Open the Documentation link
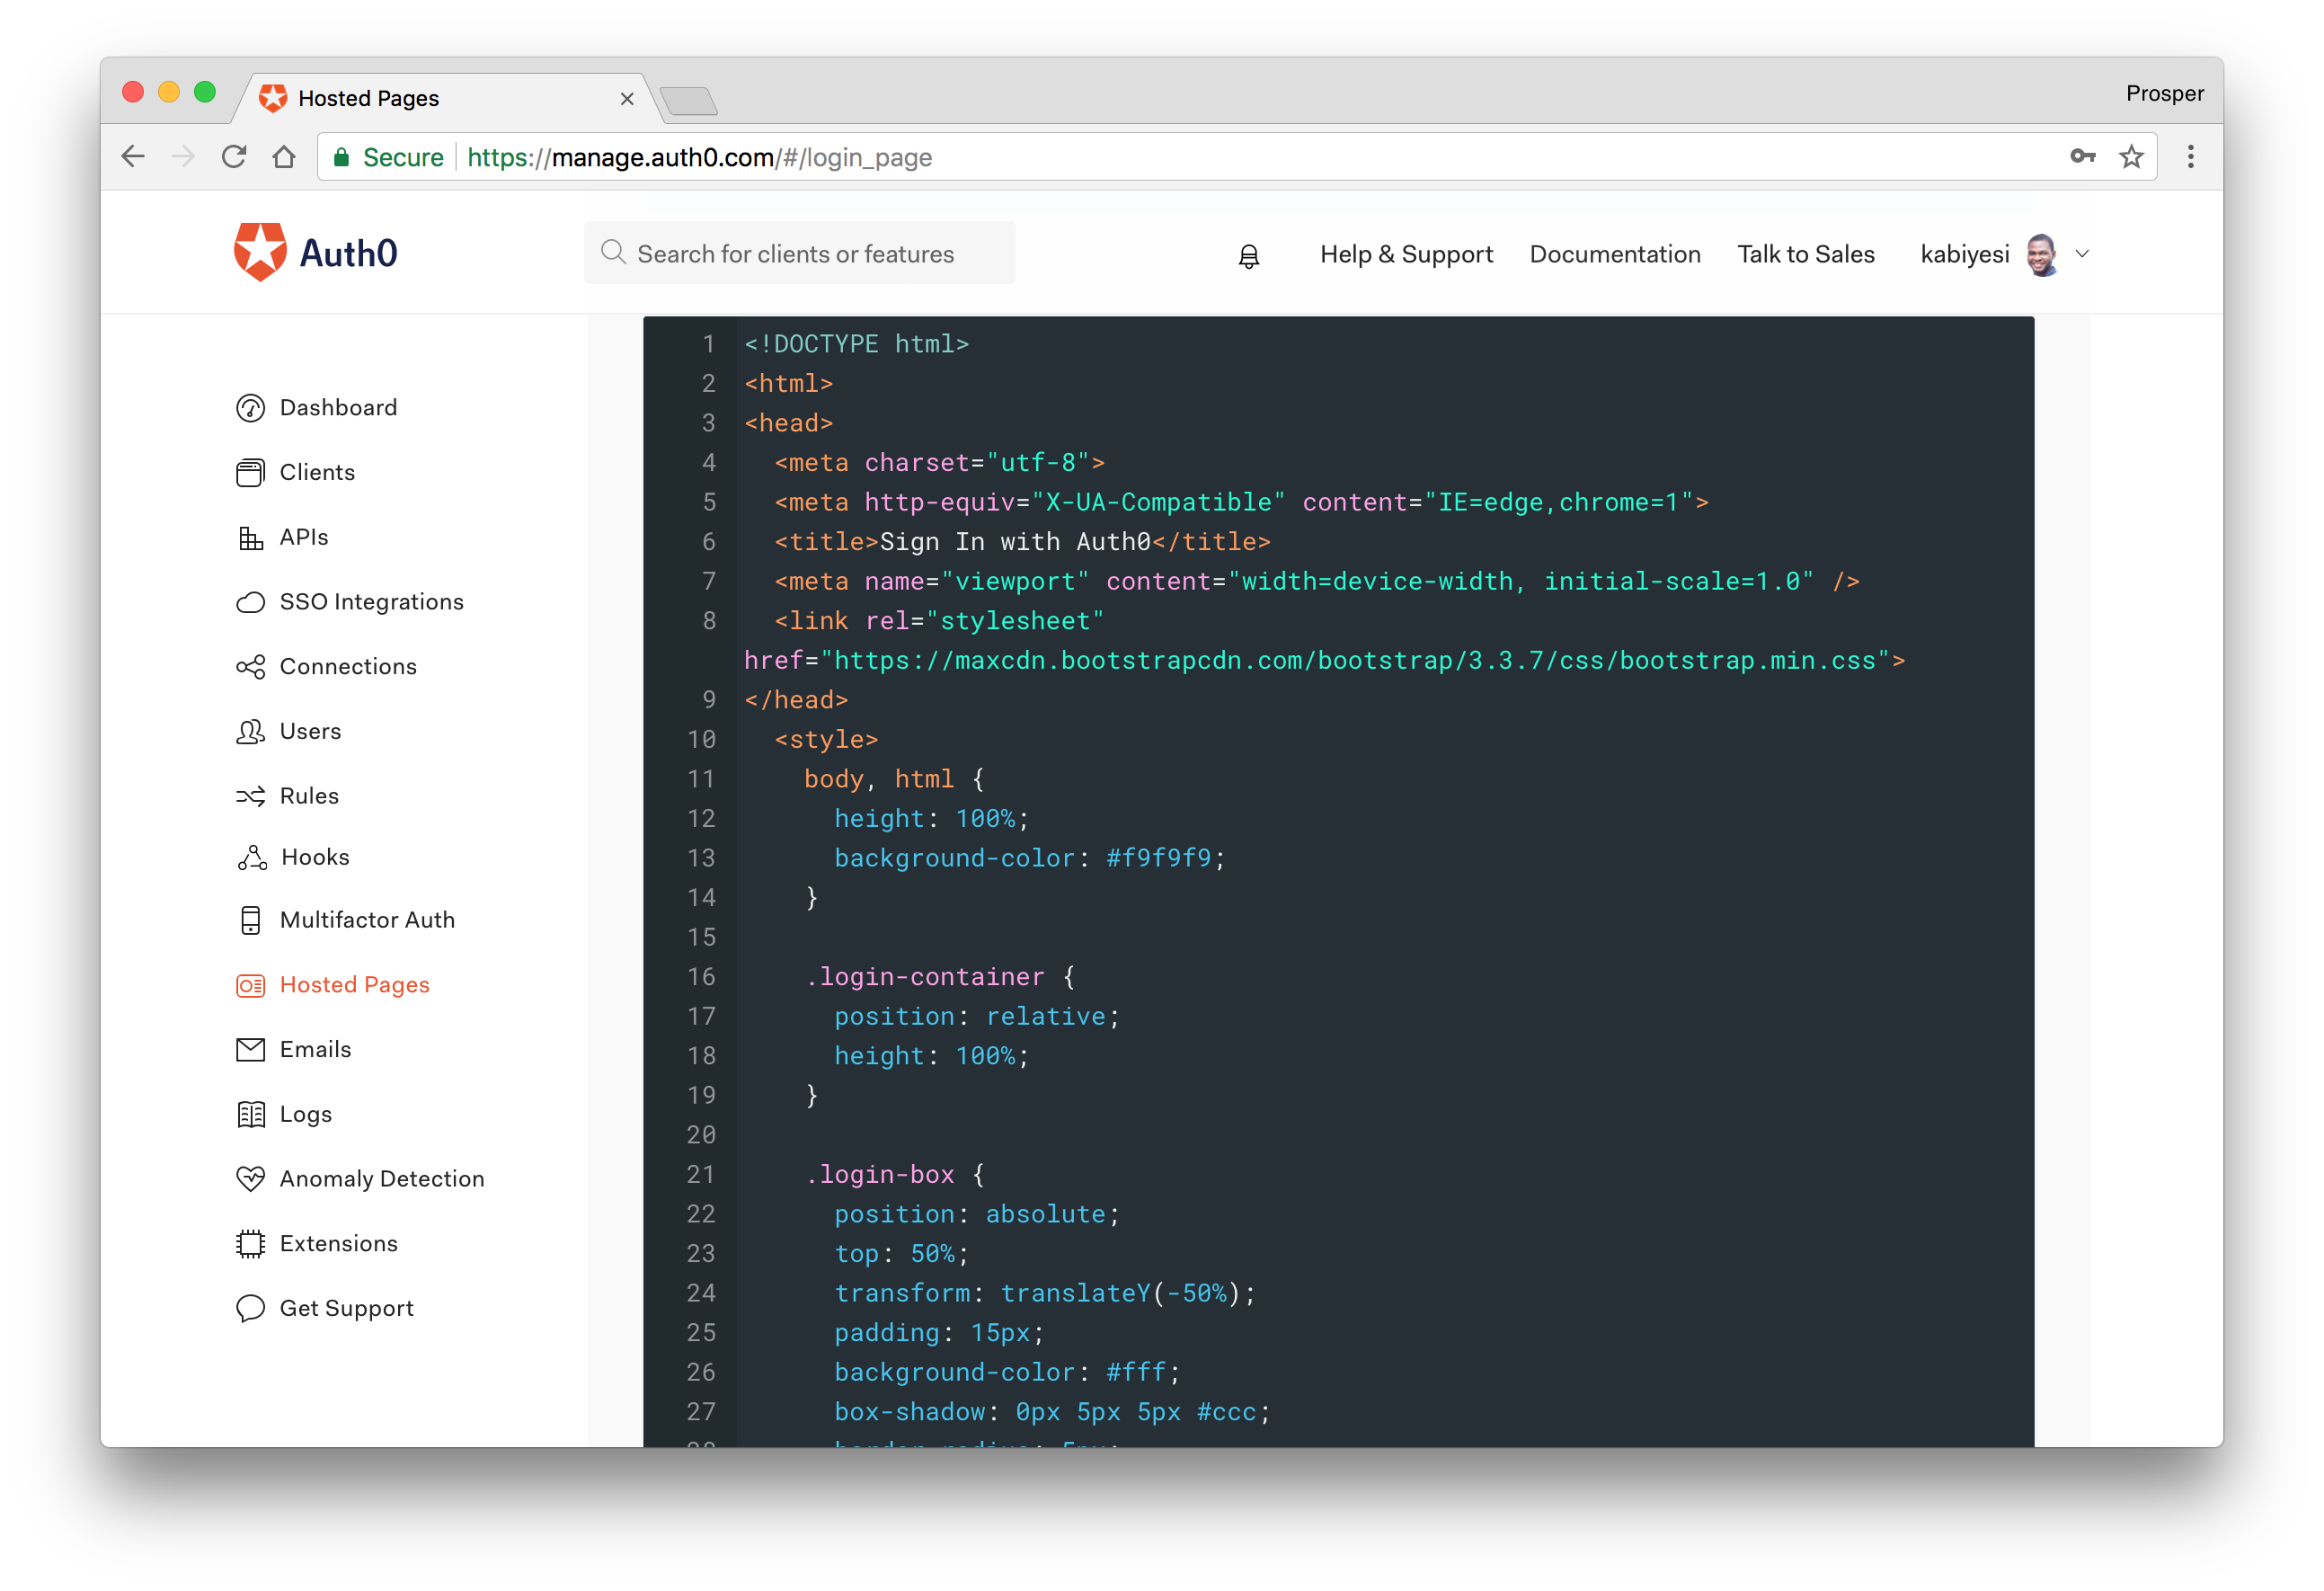Viewport: 2324px width, 1591px height. point(1614,254)
